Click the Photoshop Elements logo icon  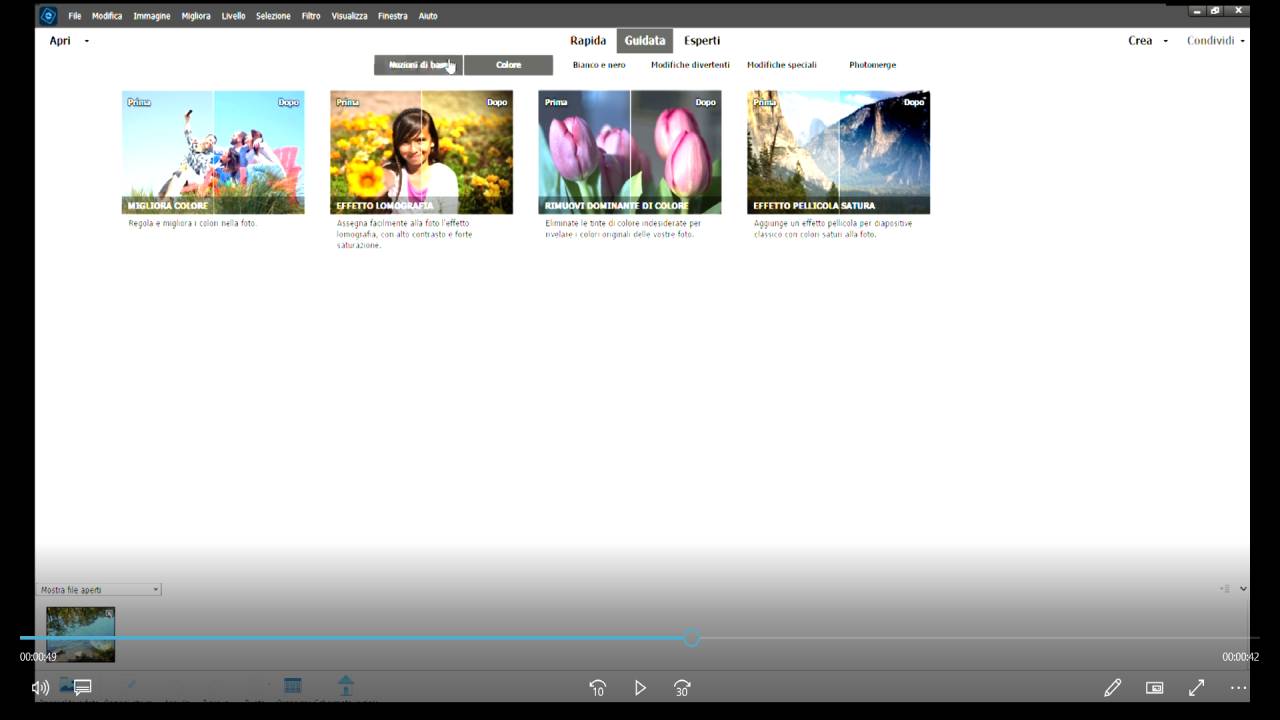(48, 15)
